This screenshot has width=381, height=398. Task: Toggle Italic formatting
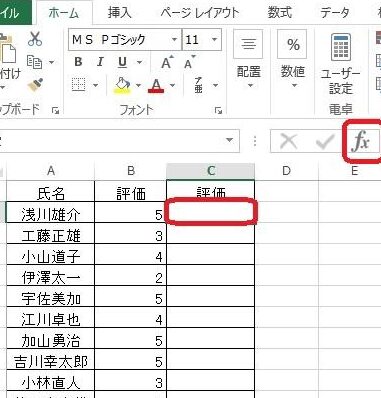(x=100, y=62)
